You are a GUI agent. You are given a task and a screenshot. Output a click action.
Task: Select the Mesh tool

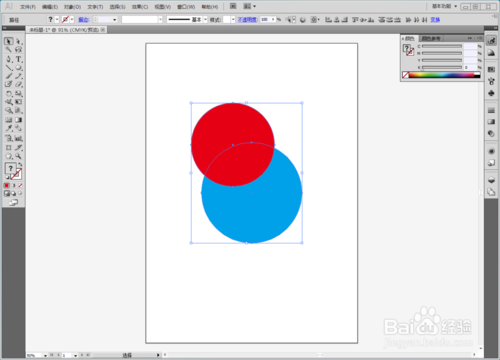9,120
